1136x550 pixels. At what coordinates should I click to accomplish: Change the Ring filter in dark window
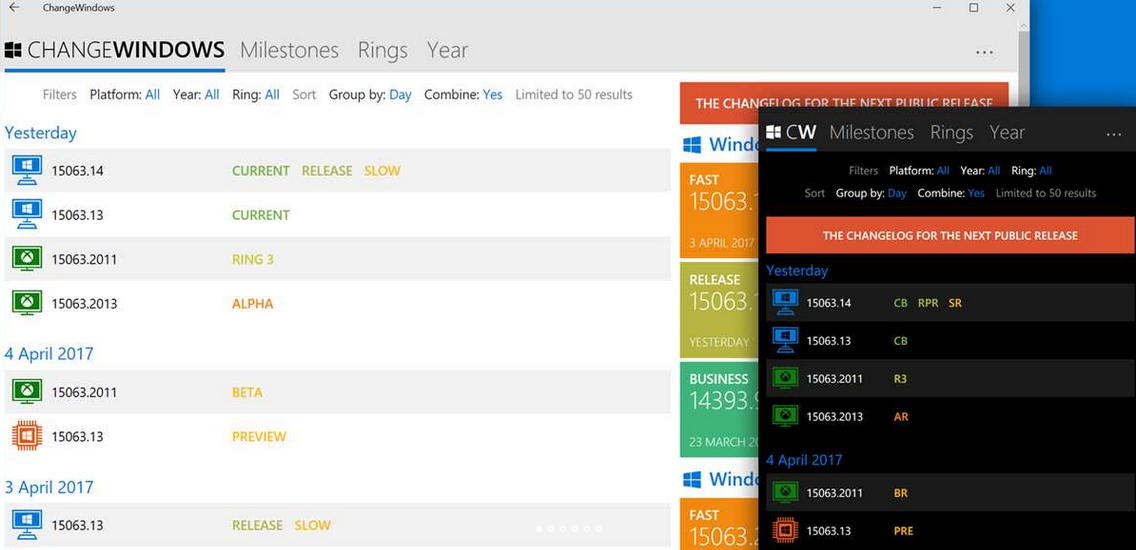1031,171
